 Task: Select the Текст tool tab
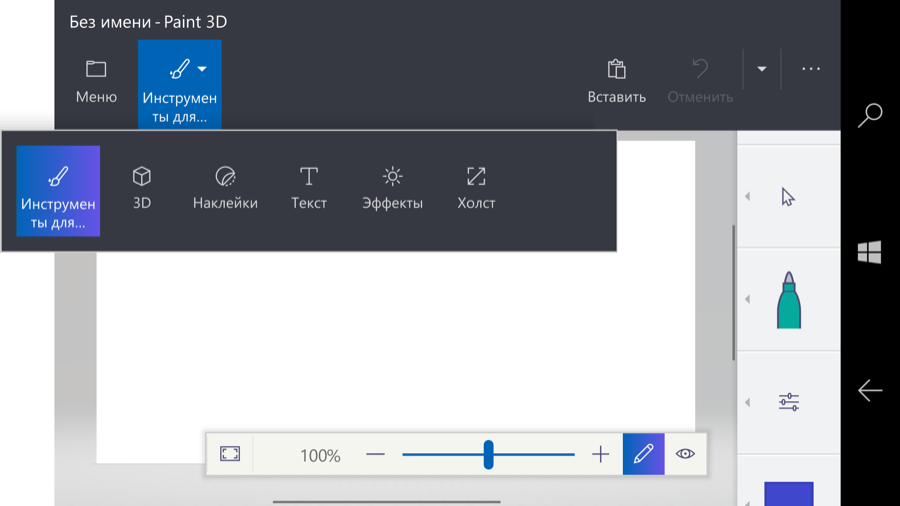point(309,188)
